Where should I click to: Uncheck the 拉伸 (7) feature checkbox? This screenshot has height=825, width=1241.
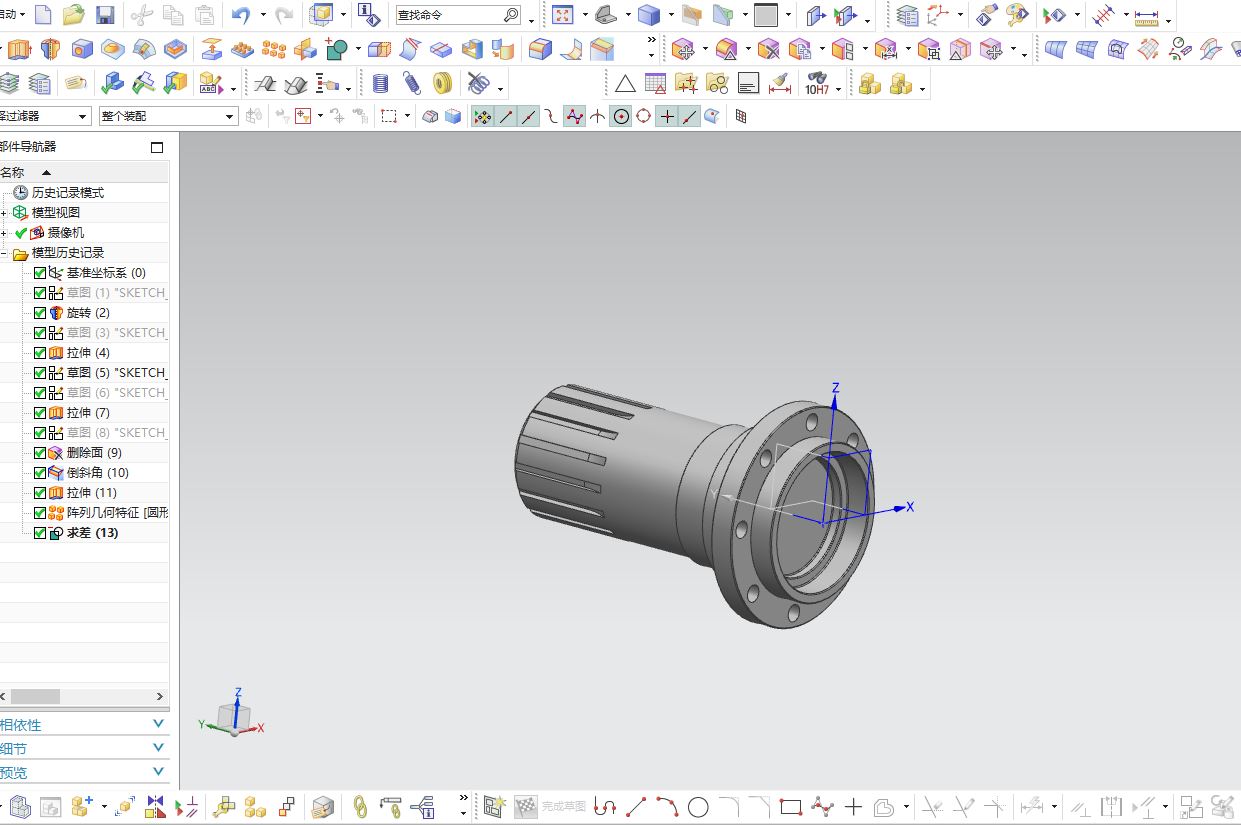tap(40, 413)
